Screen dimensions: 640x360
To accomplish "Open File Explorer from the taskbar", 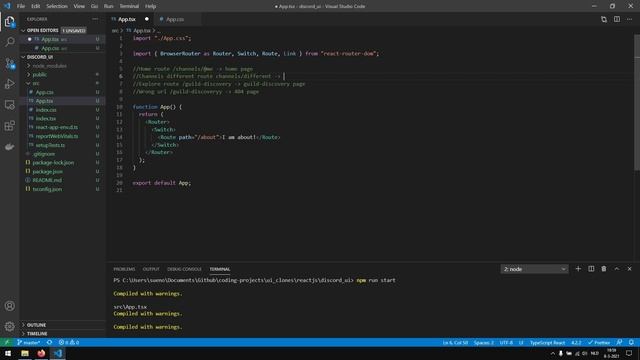I will click(x=25, y=353).
